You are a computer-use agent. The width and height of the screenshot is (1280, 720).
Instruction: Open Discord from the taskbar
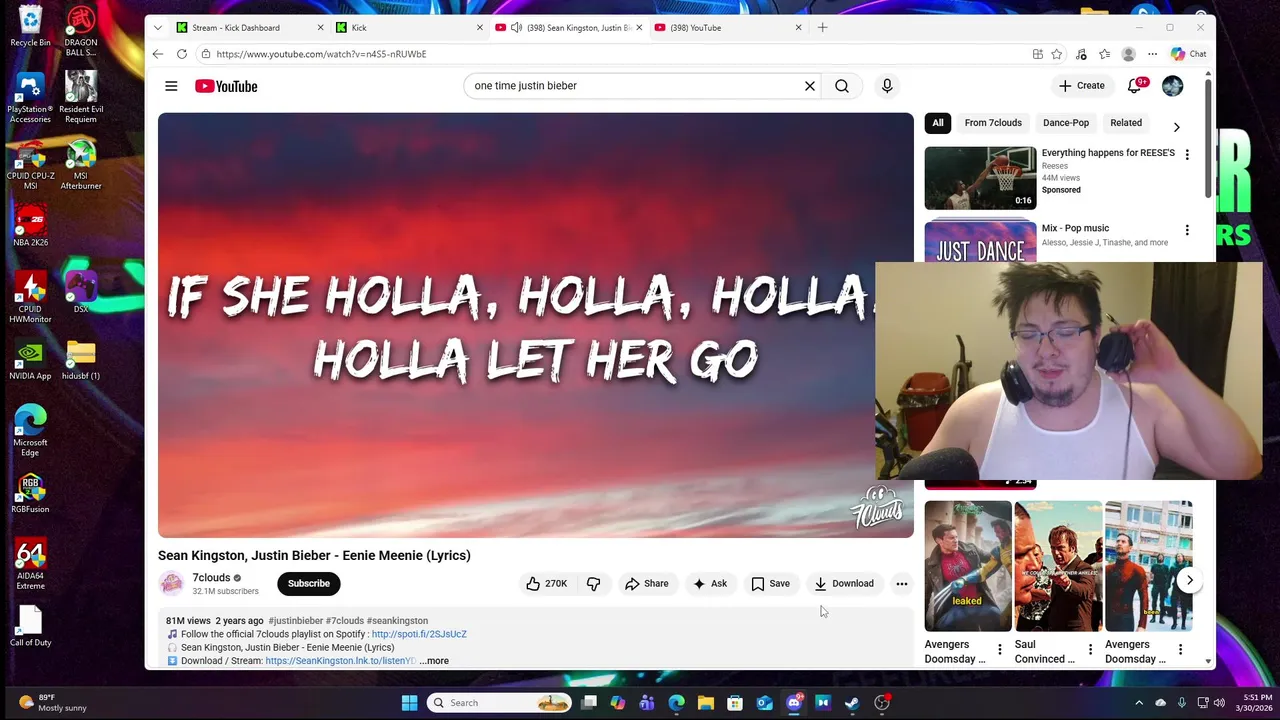(x=794, y=703)
